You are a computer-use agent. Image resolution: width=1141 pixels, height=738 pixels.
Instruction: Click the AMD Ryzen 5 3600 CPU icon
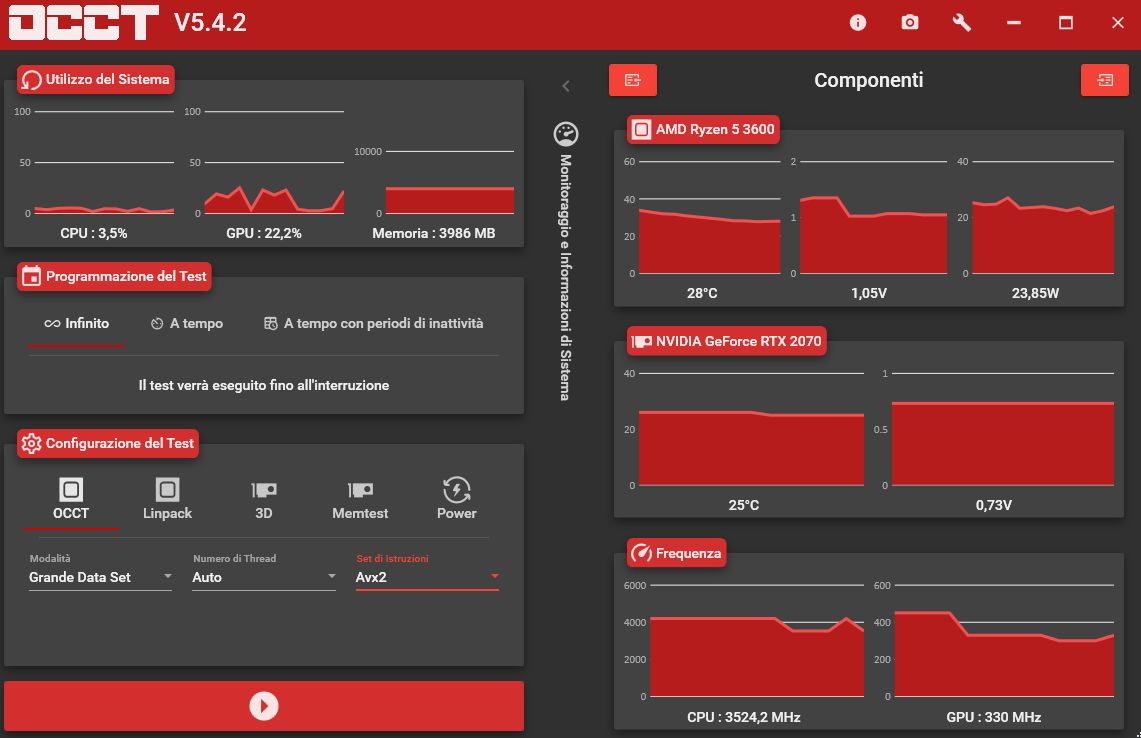click(x=641, y=130)
